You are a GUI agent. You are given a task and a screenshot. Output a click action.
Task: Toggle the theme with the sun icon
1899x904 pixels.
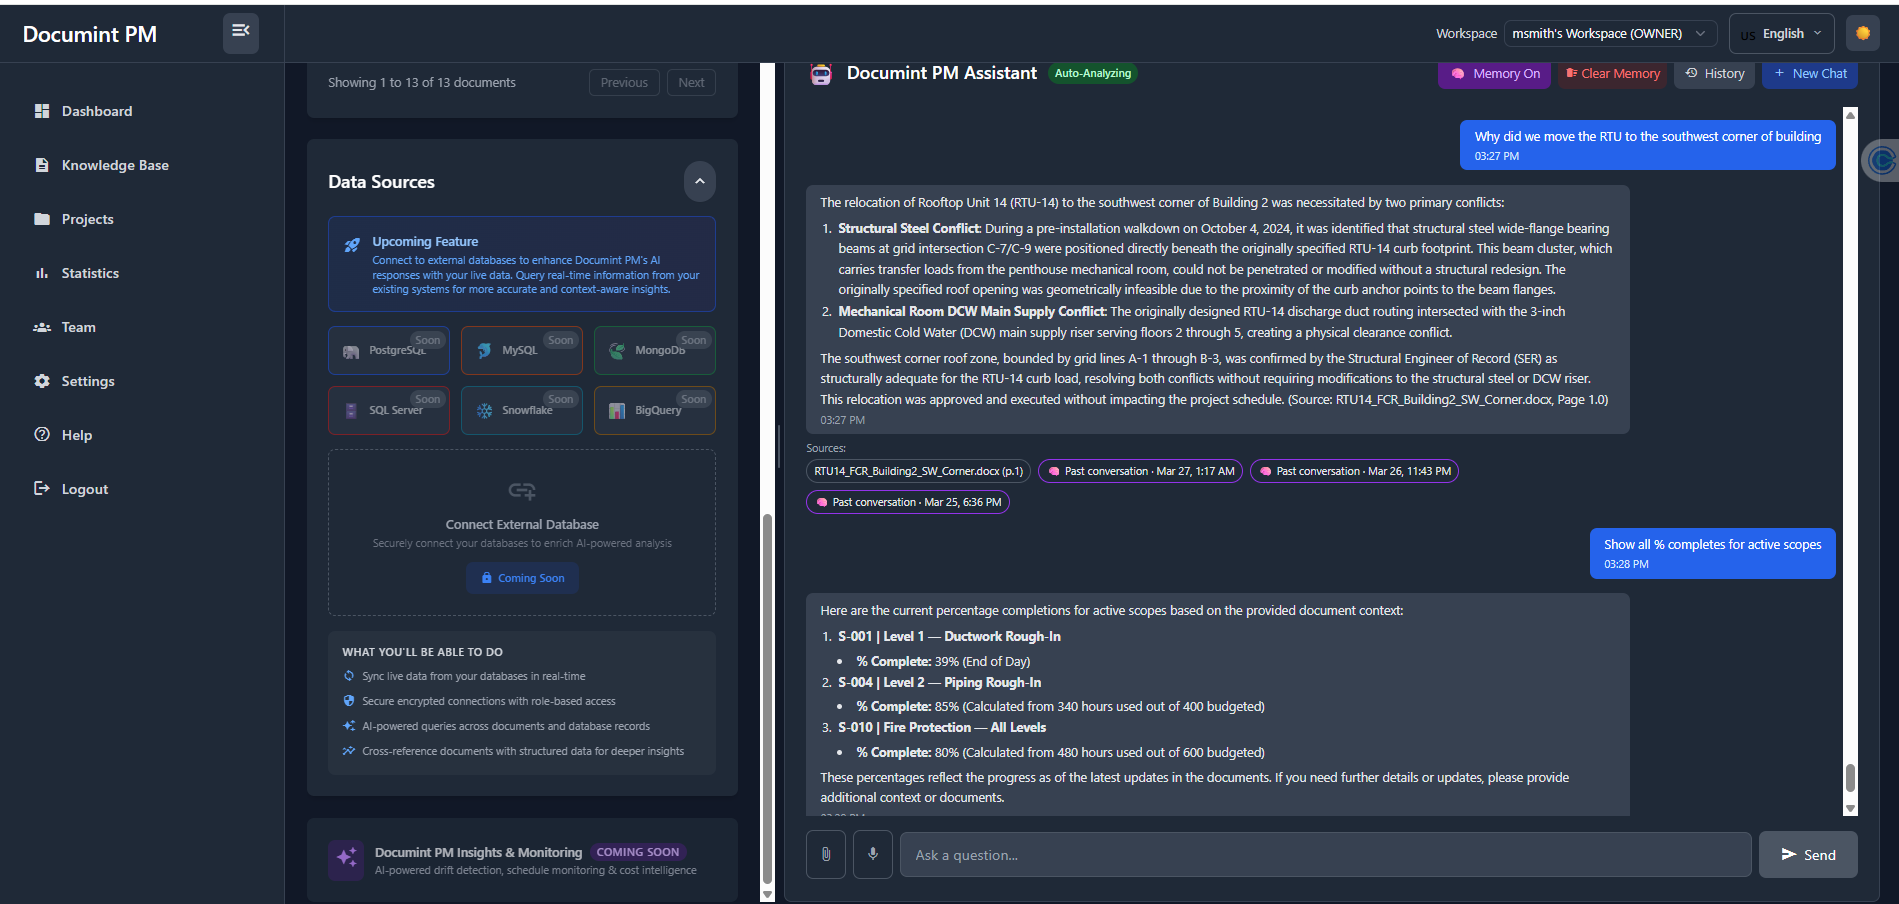pyautogui.click(x=1863, y=33)
